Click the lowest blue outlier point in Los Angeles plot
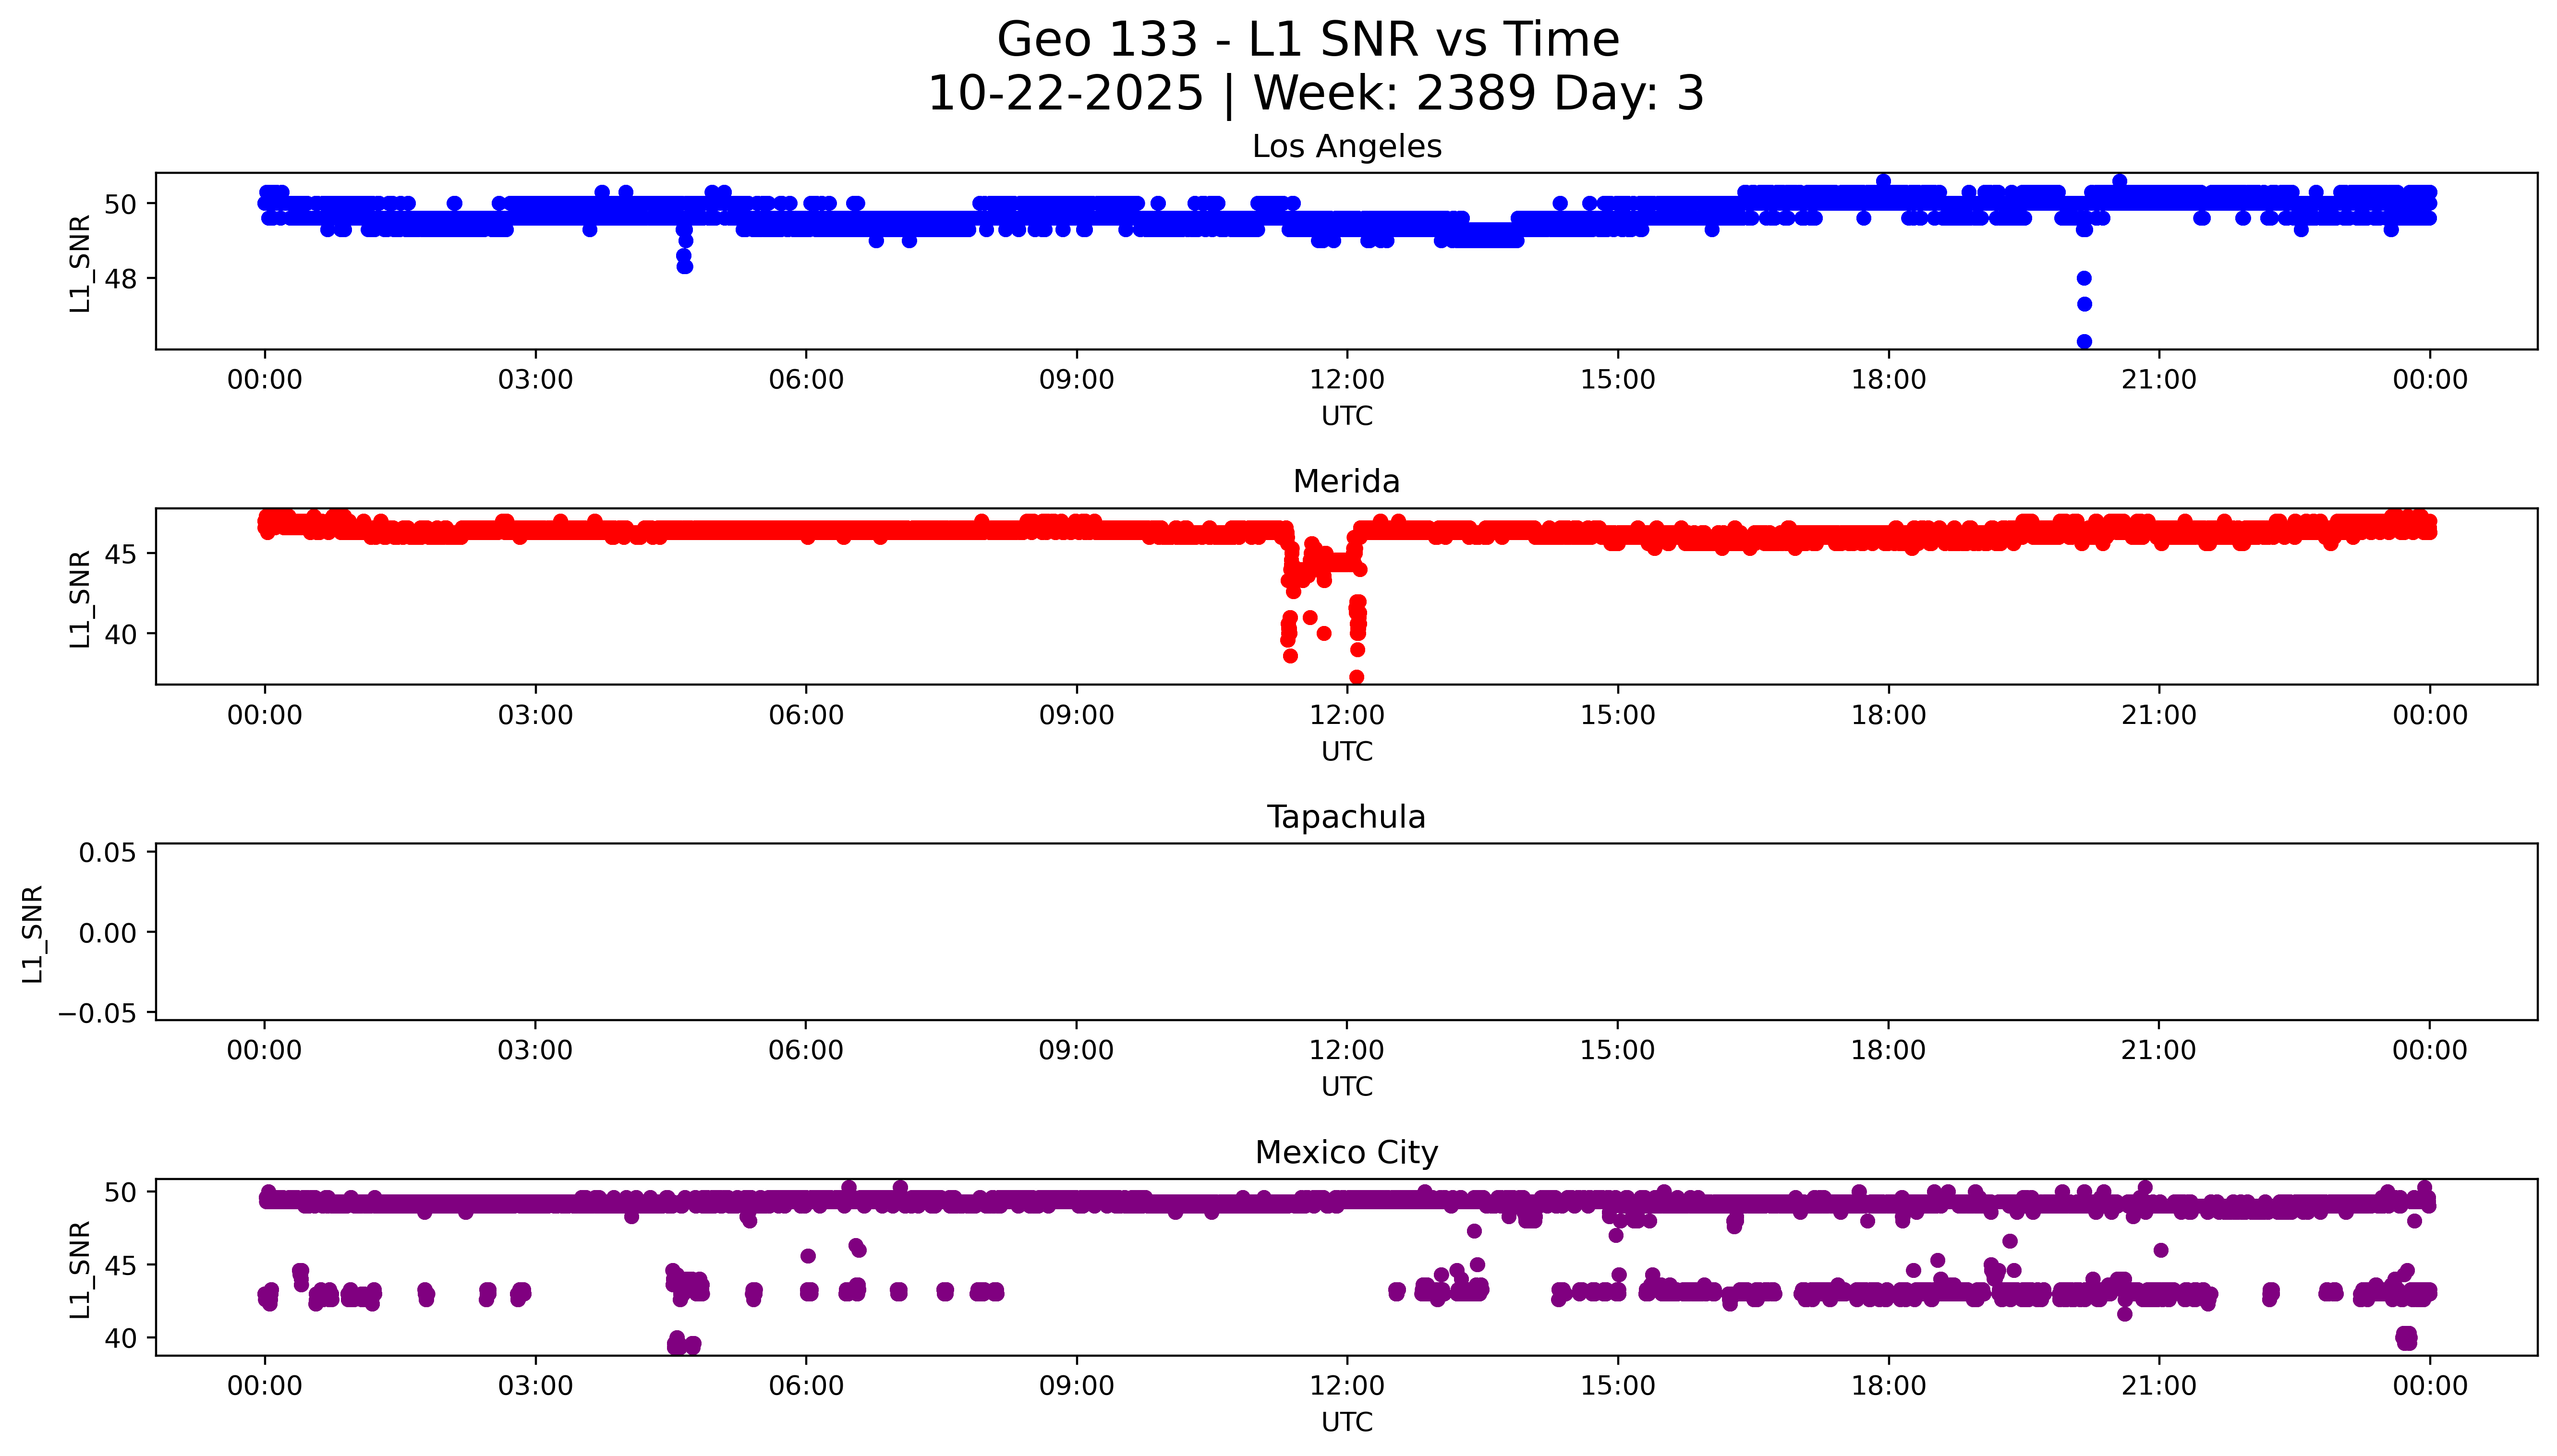2557x1456 pixels. (2084, 342)
